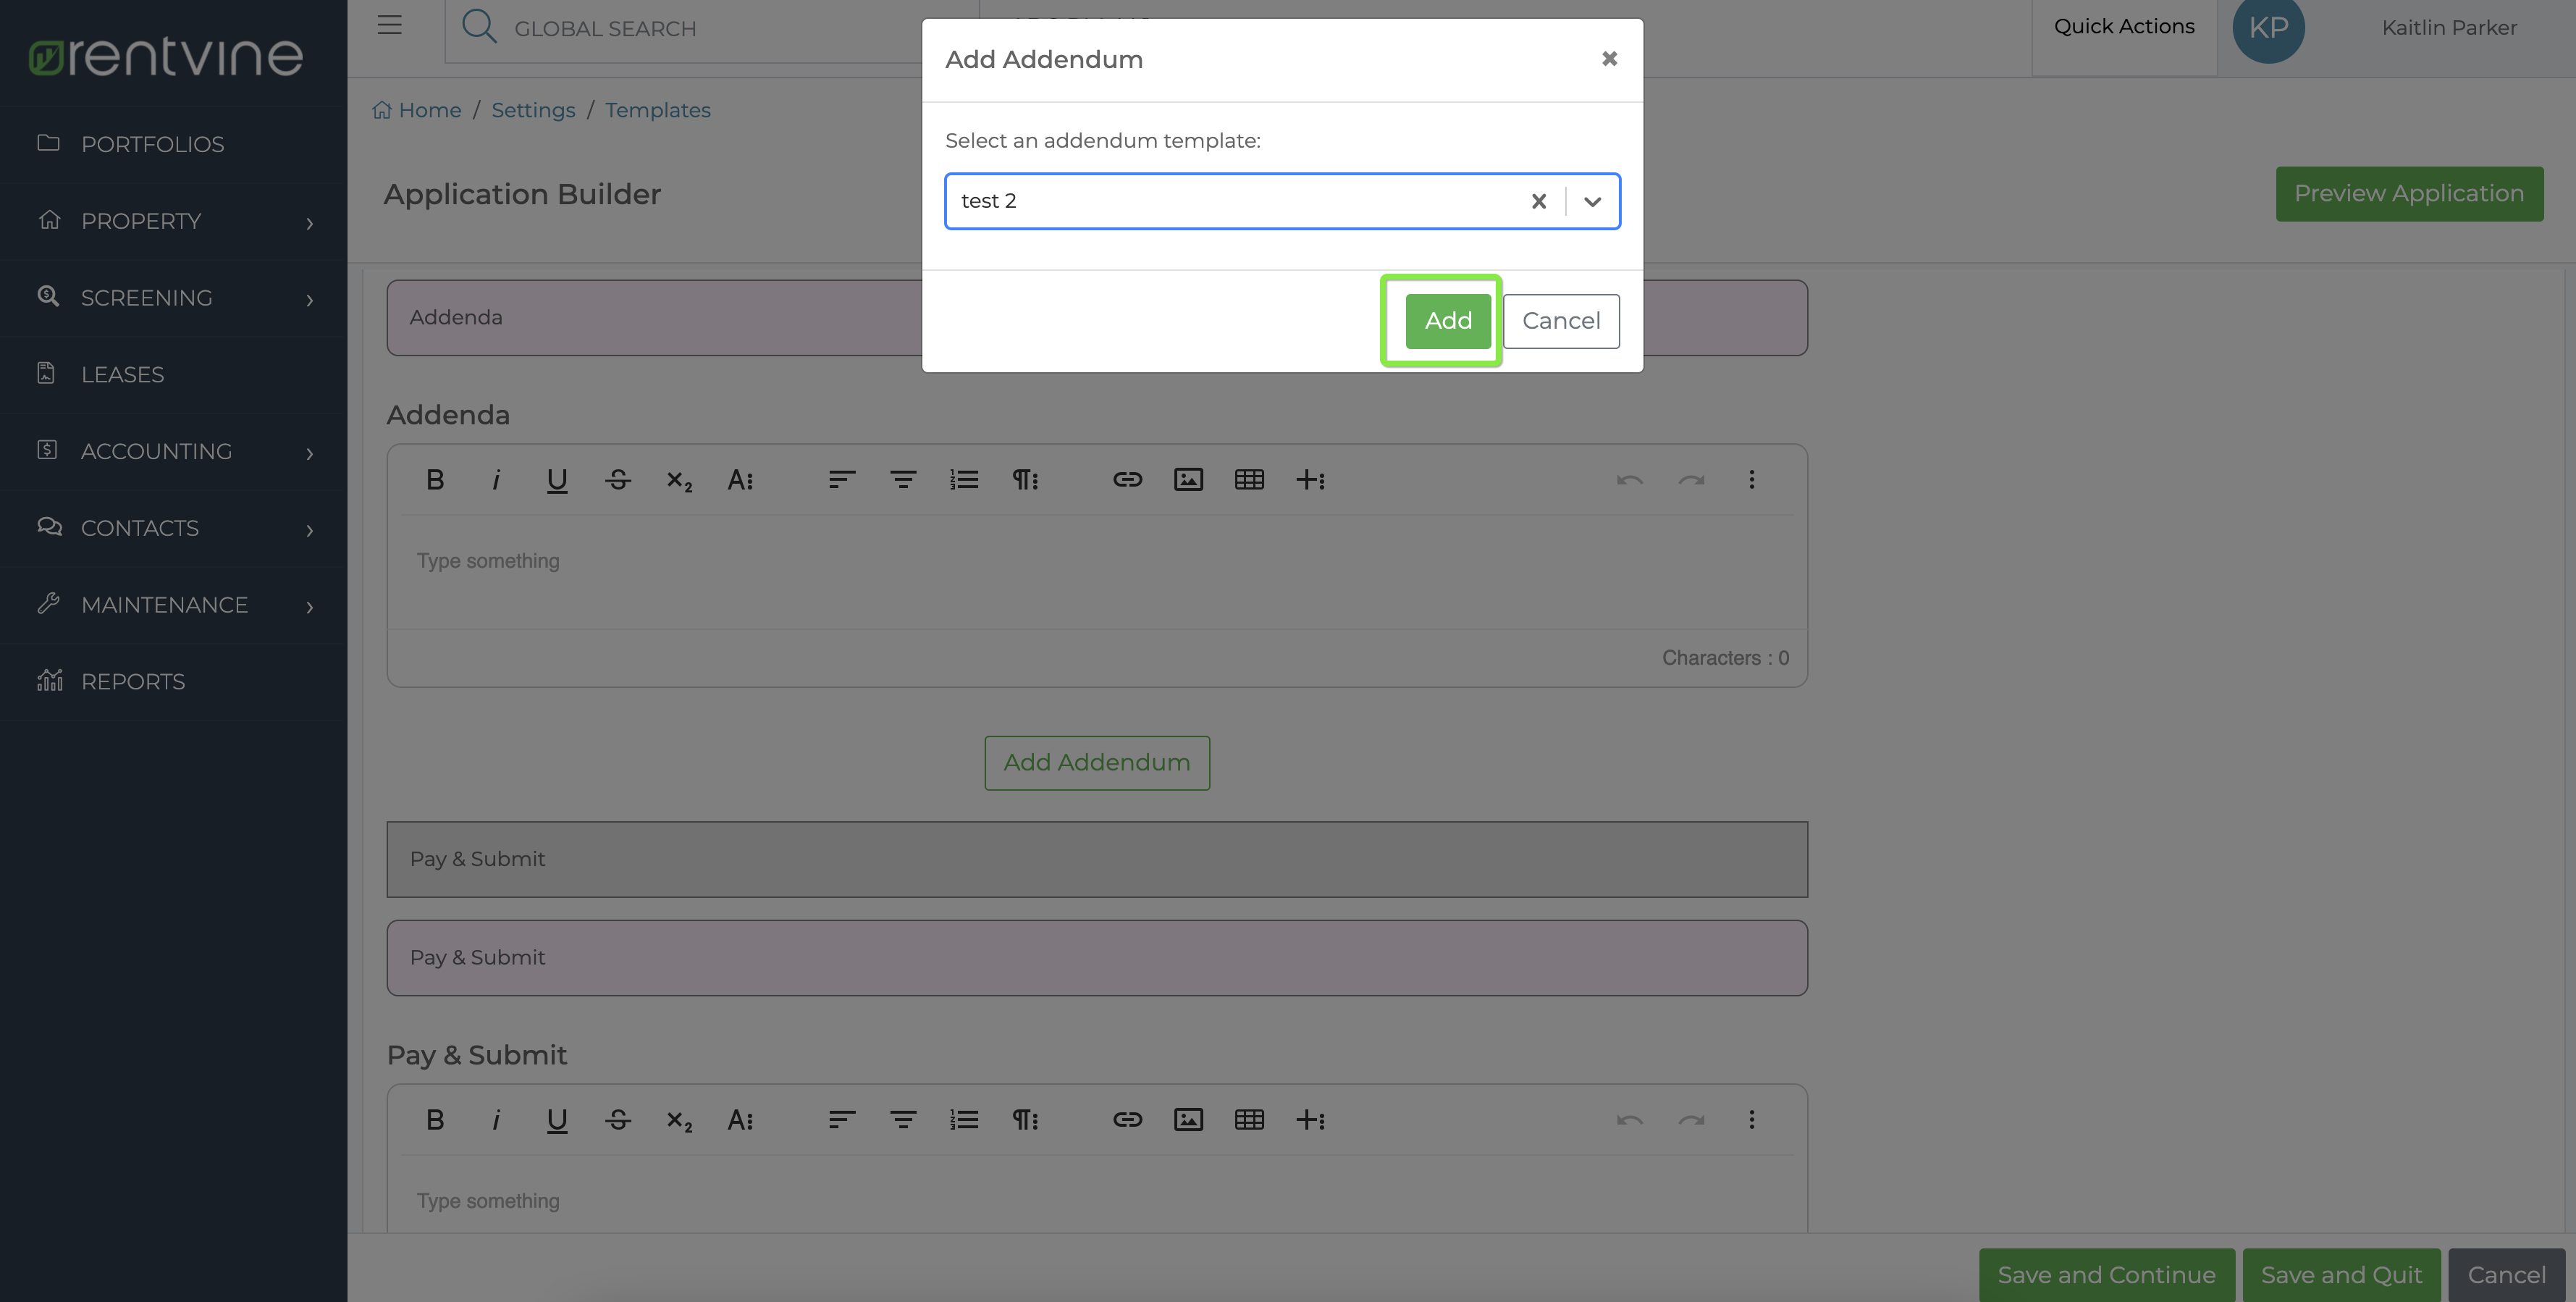Click align center icon in Addenda editor
The image size is (2576, 1302).
click(902, 480)
